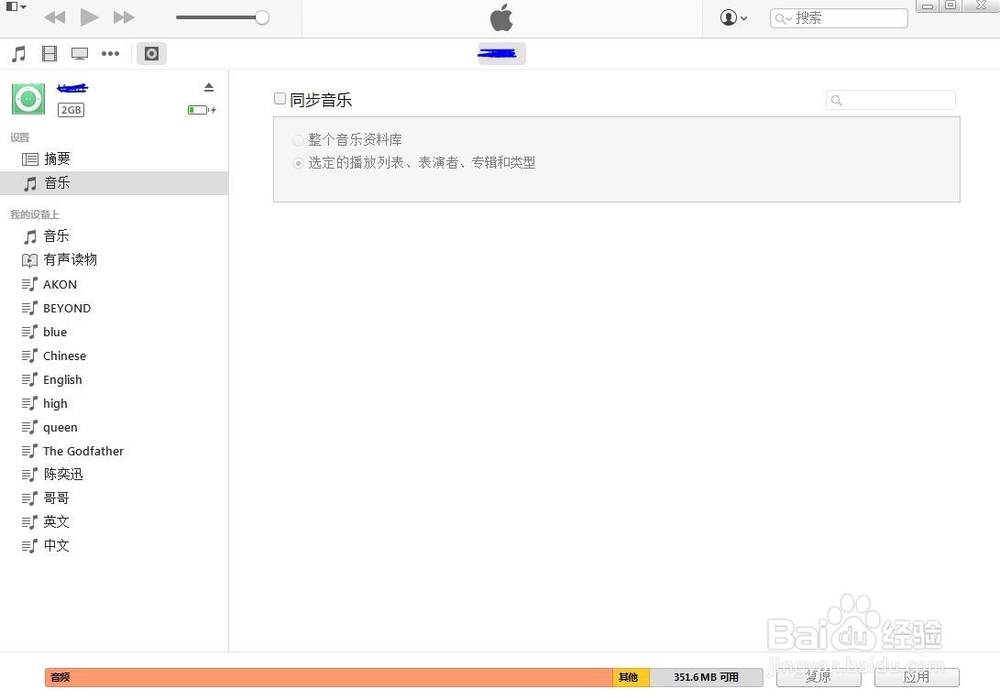Click the 应用 button to apply changes

click(916, 677)
